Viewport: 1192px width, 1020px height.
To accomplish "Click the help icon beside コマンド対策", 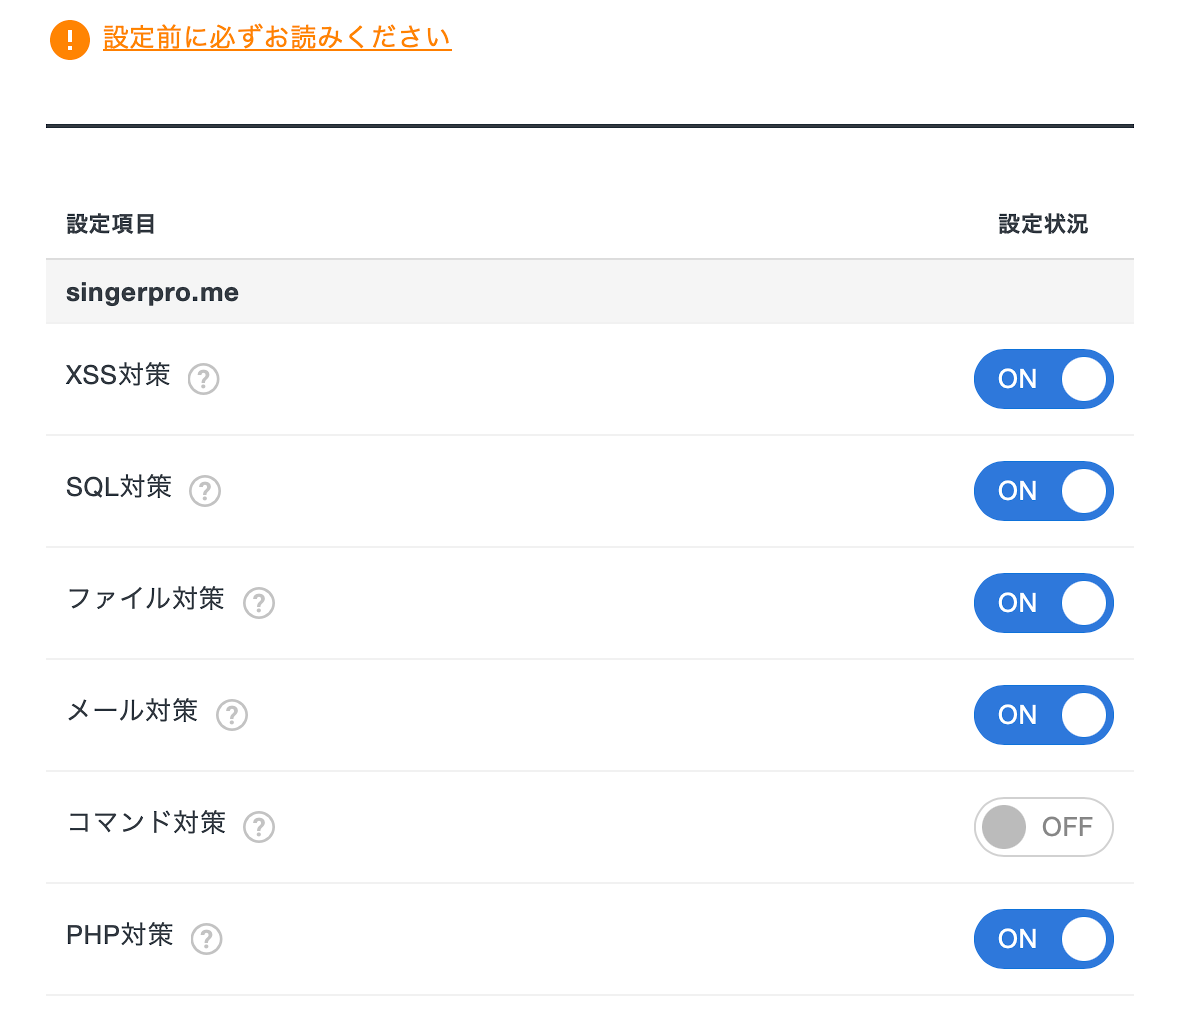I will click(x=259, y=827).
